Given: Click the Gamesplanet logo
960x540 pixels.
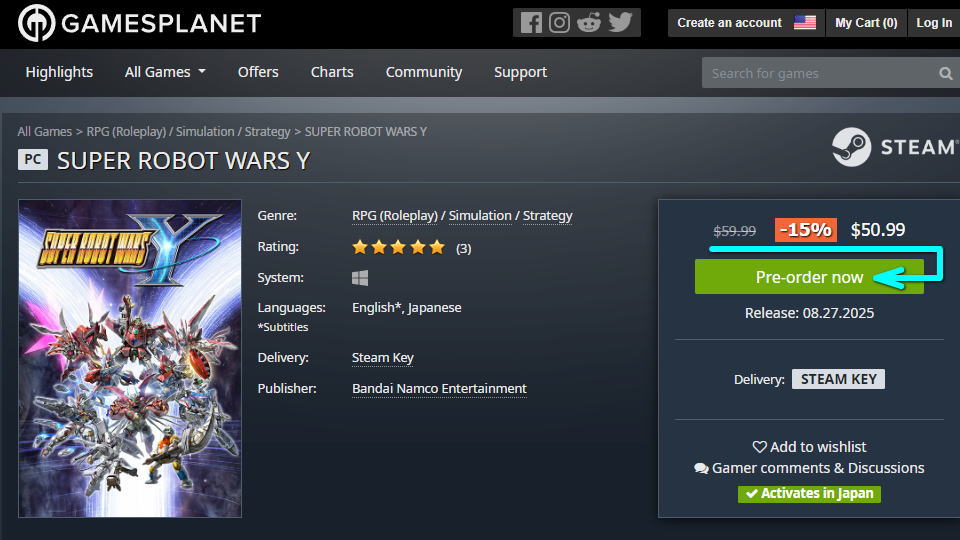Looking at the screenshot, I should point(140,23).
